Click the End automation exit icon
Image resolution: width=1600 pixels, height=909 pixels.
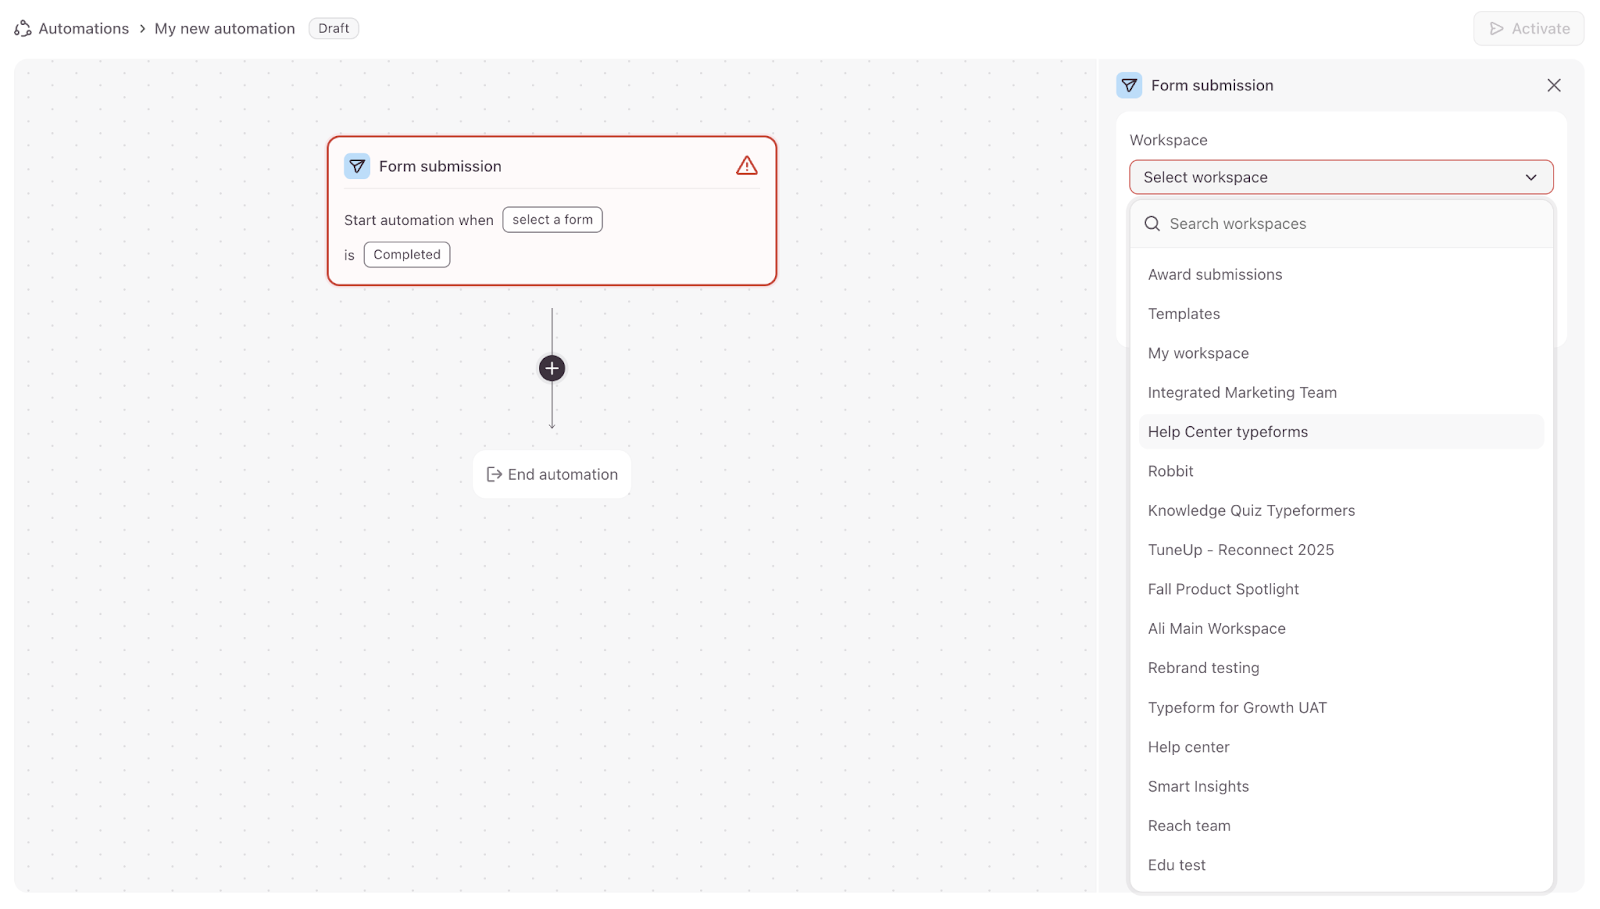(x=494, y=475)
